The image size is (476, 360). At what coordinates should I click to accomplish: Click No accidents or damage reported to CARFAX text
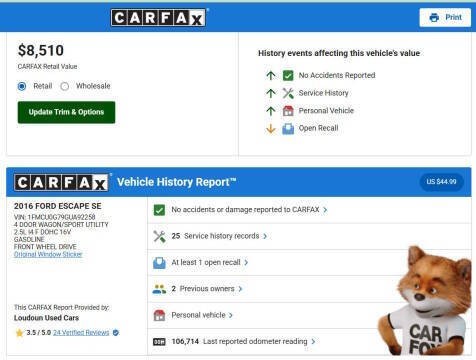point(245,210)
